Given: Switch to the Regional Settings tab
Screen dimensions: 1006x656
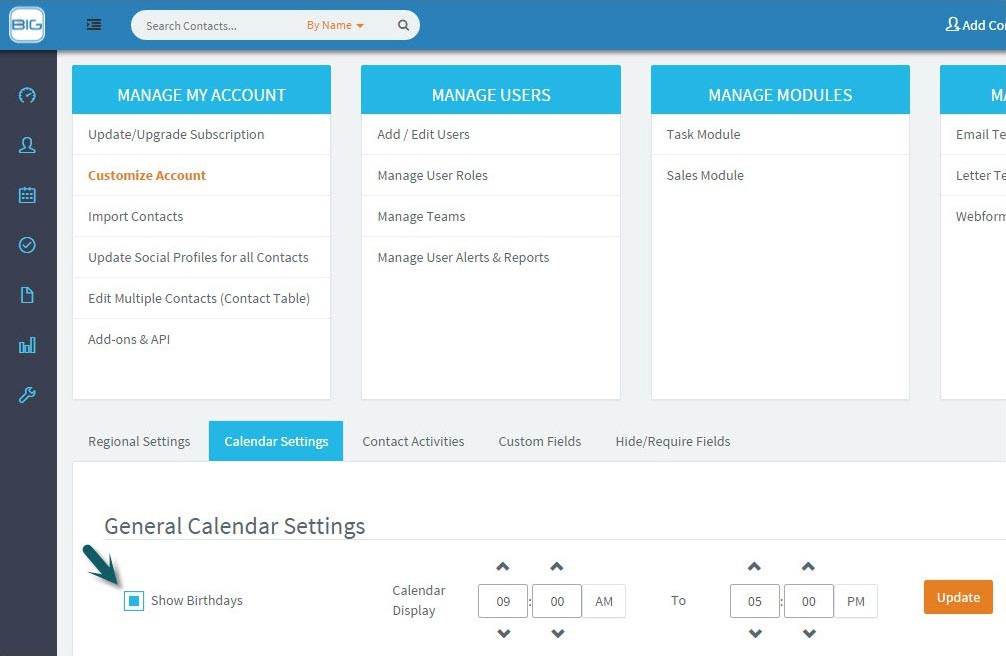Looking at the screenshot, I should [x=139, y=442].
